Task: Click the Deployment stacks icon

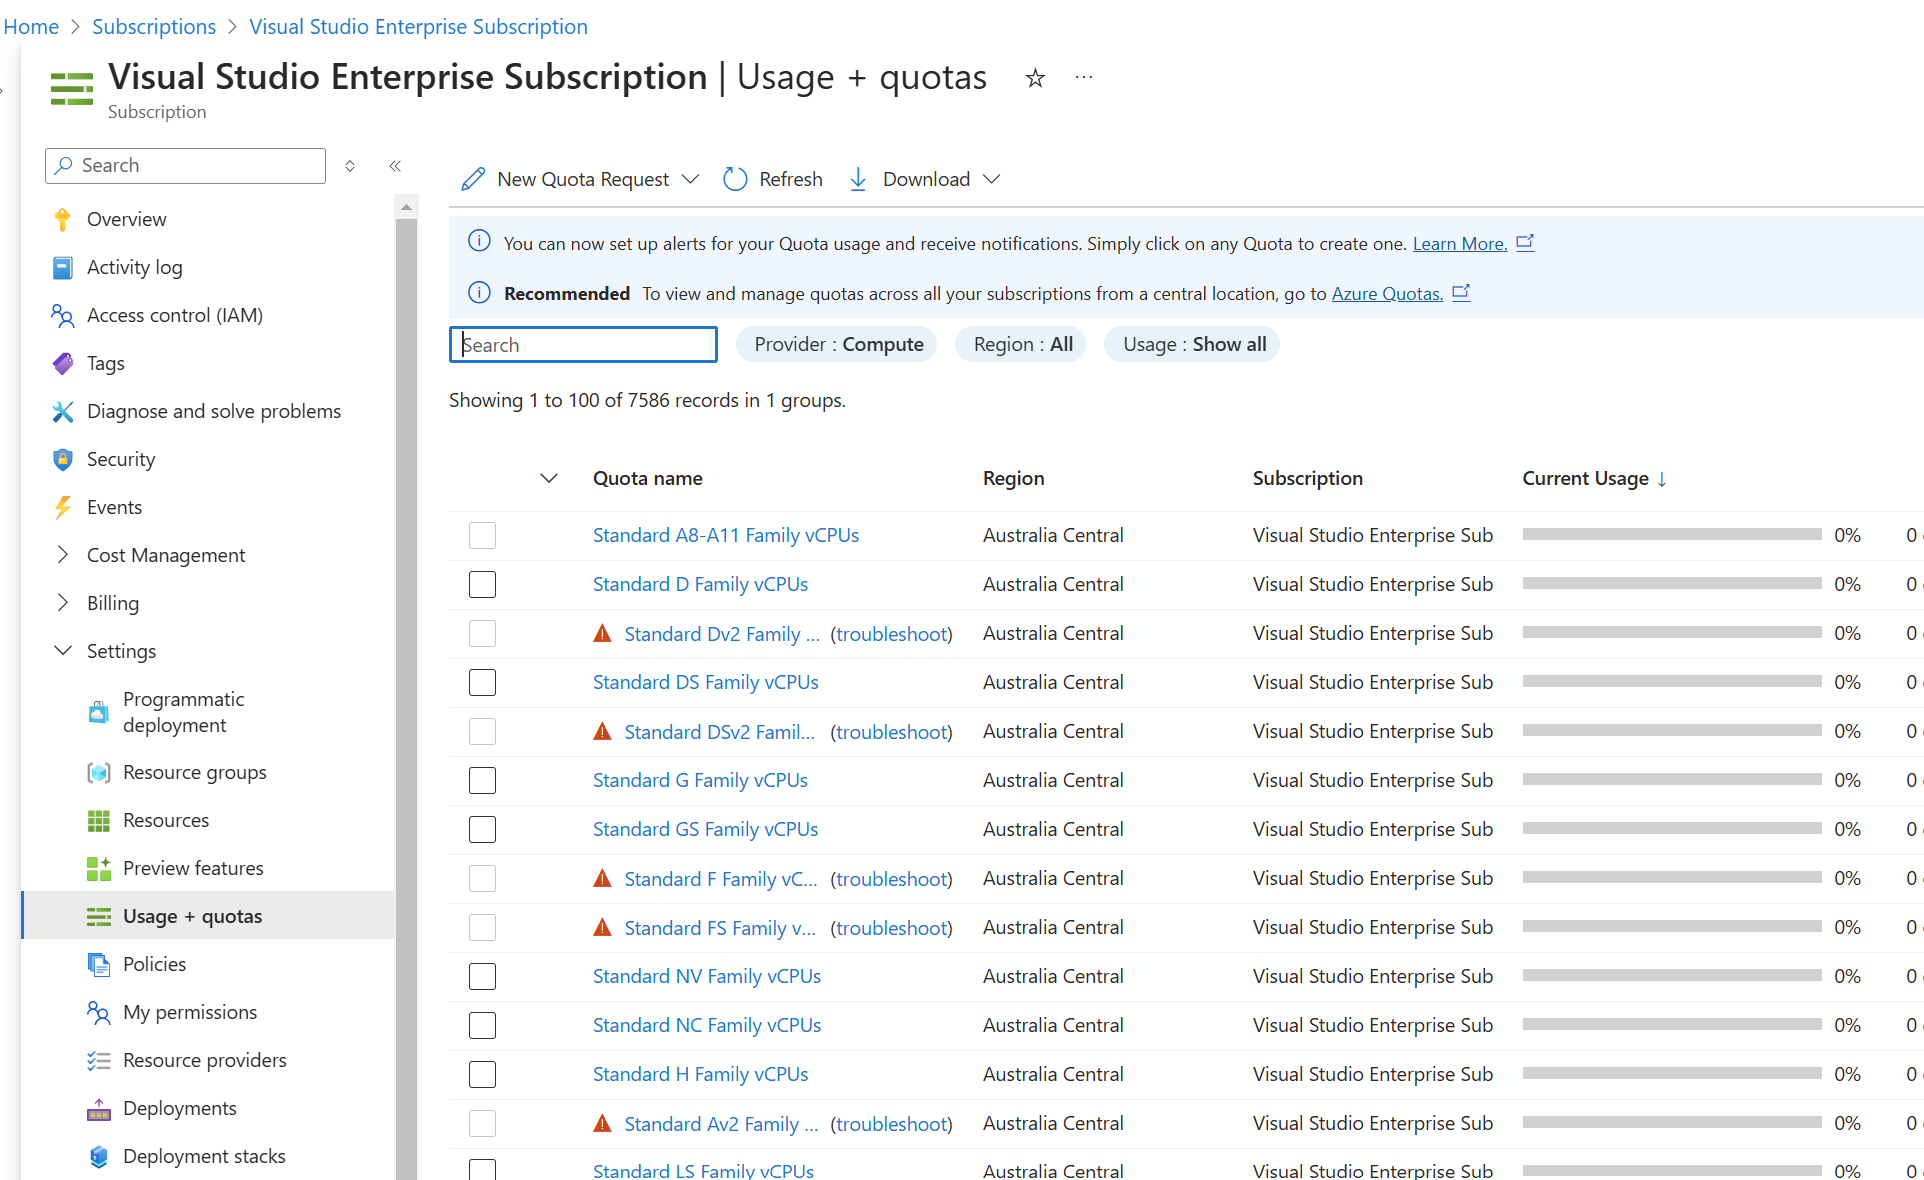Action: (98, 1156)
